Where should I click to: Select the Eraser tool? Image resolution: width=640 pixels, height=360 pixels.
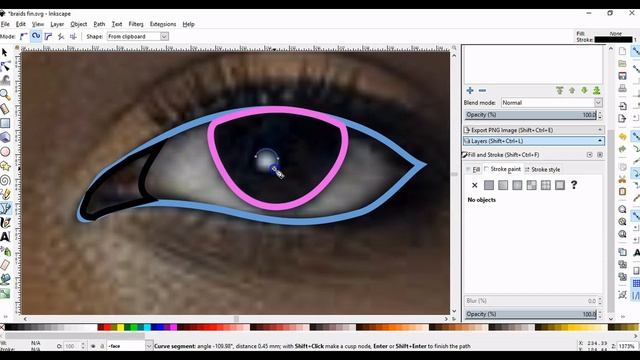tap(5, 265)
